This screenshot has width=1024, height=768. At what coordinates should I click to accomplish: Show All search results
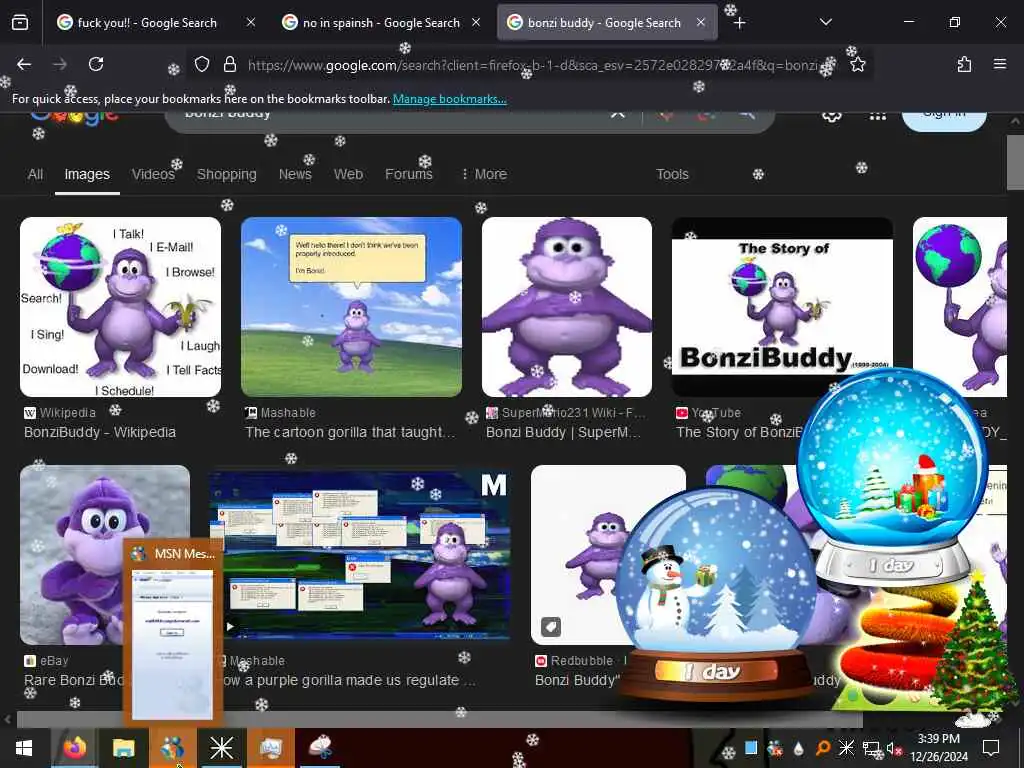tap(35, 174)
